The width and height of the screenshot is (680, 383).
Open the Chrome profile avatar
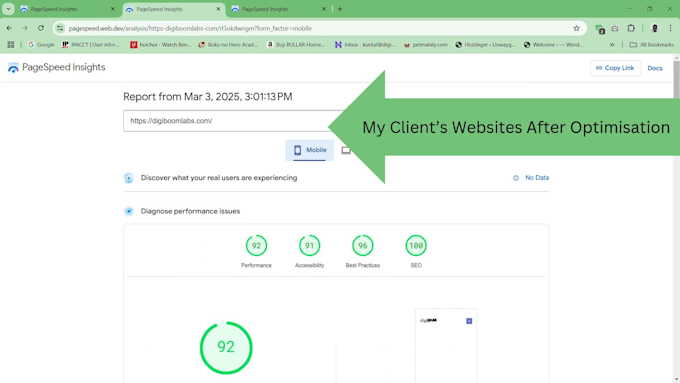click(x=655, y=28)
